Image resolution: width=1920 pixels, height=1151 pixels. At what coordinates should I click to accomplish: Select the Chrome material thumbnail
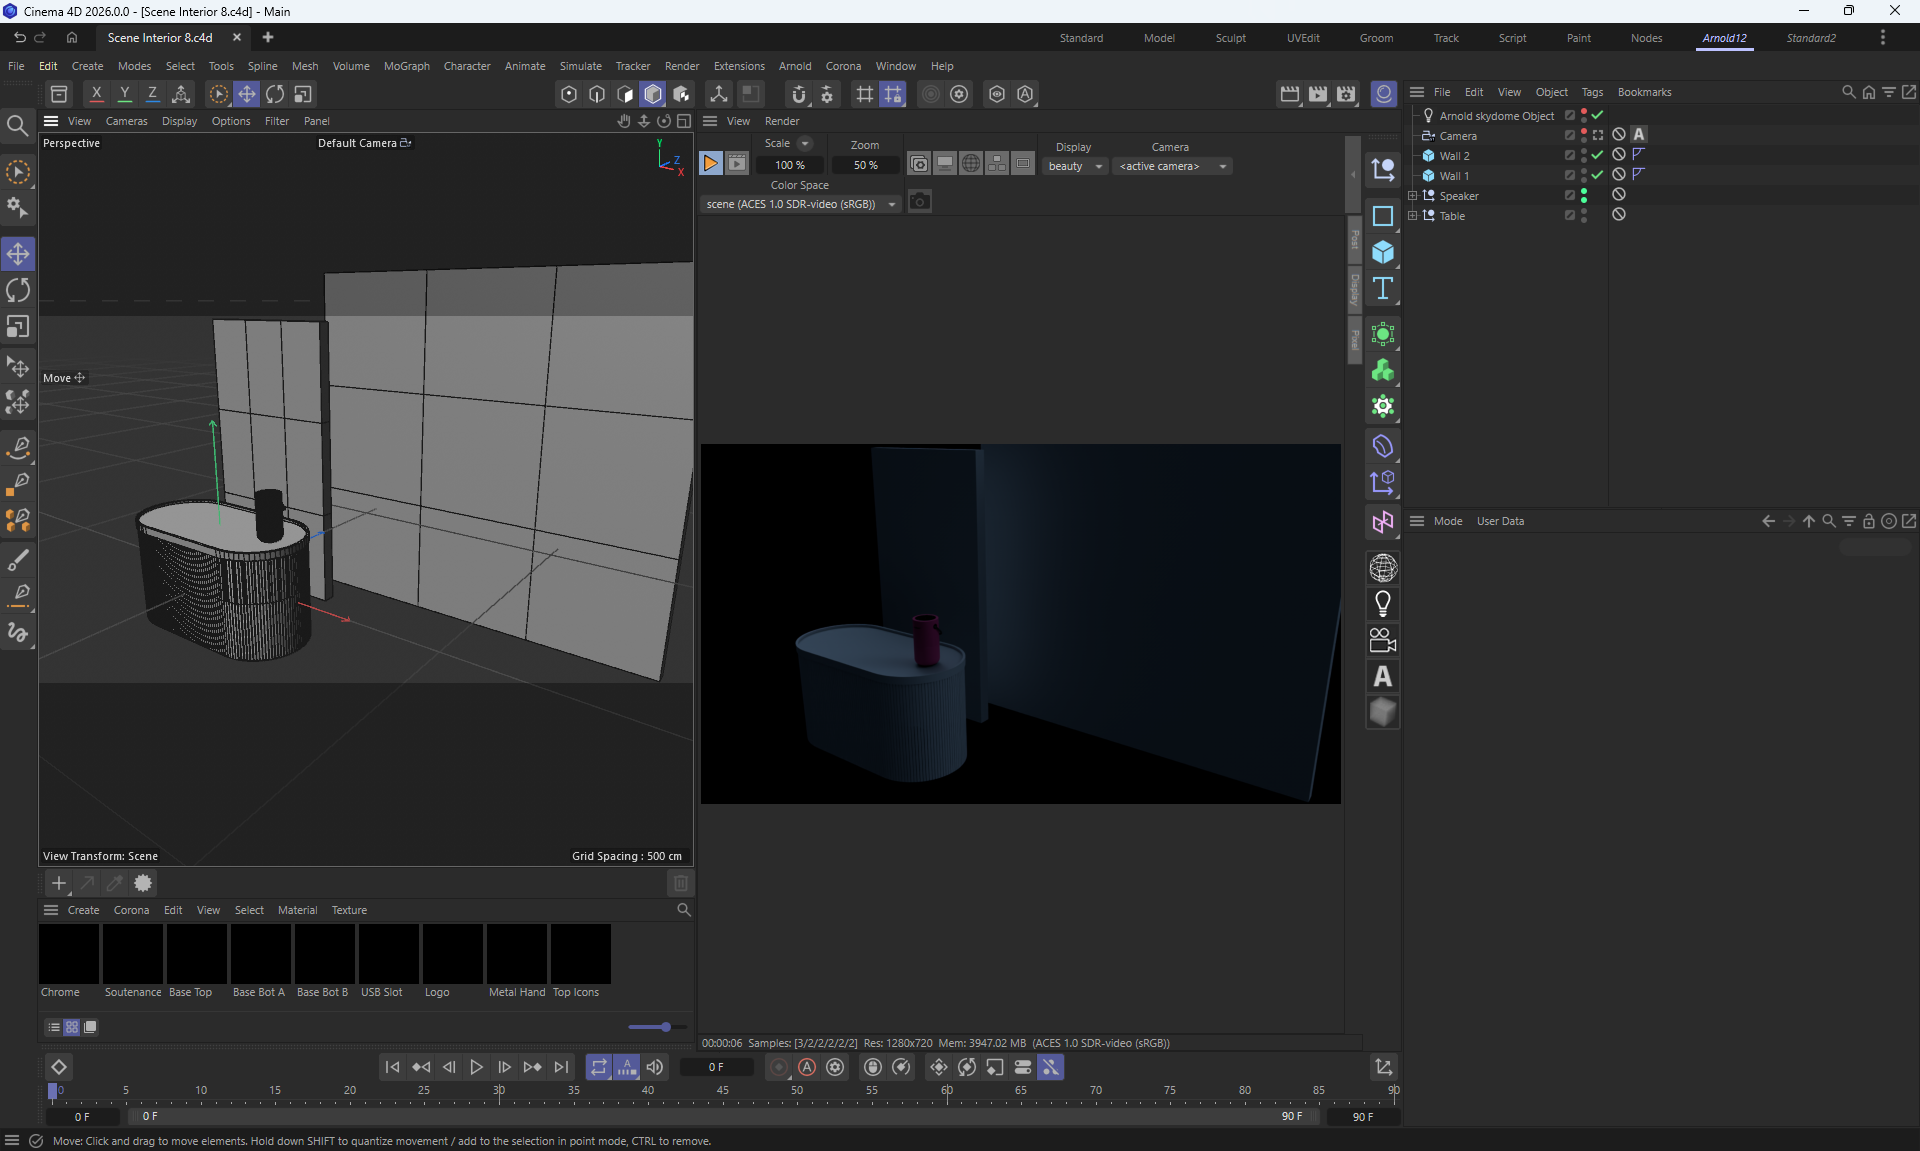[x=69, y=954]
